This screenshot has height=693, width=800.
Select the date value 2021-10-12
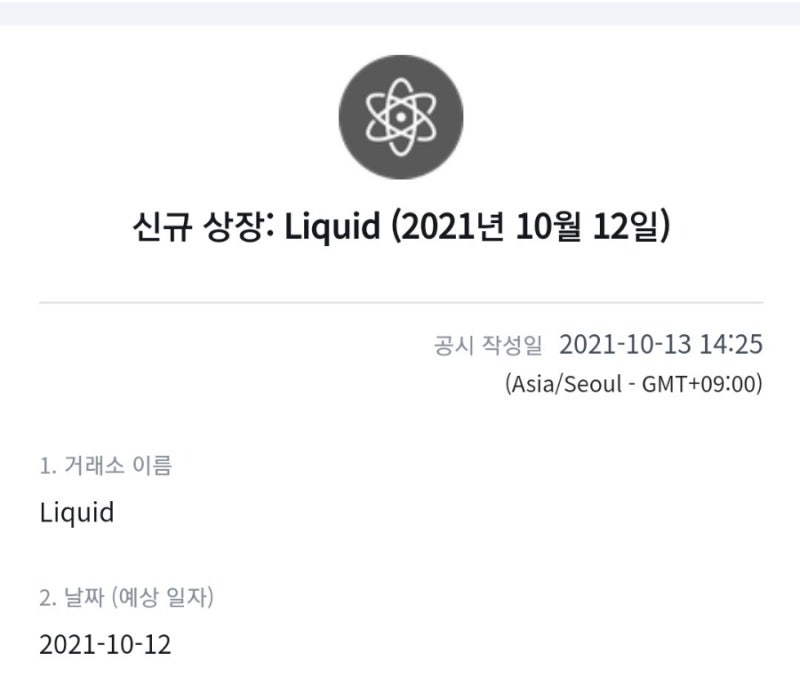[105, 645]
